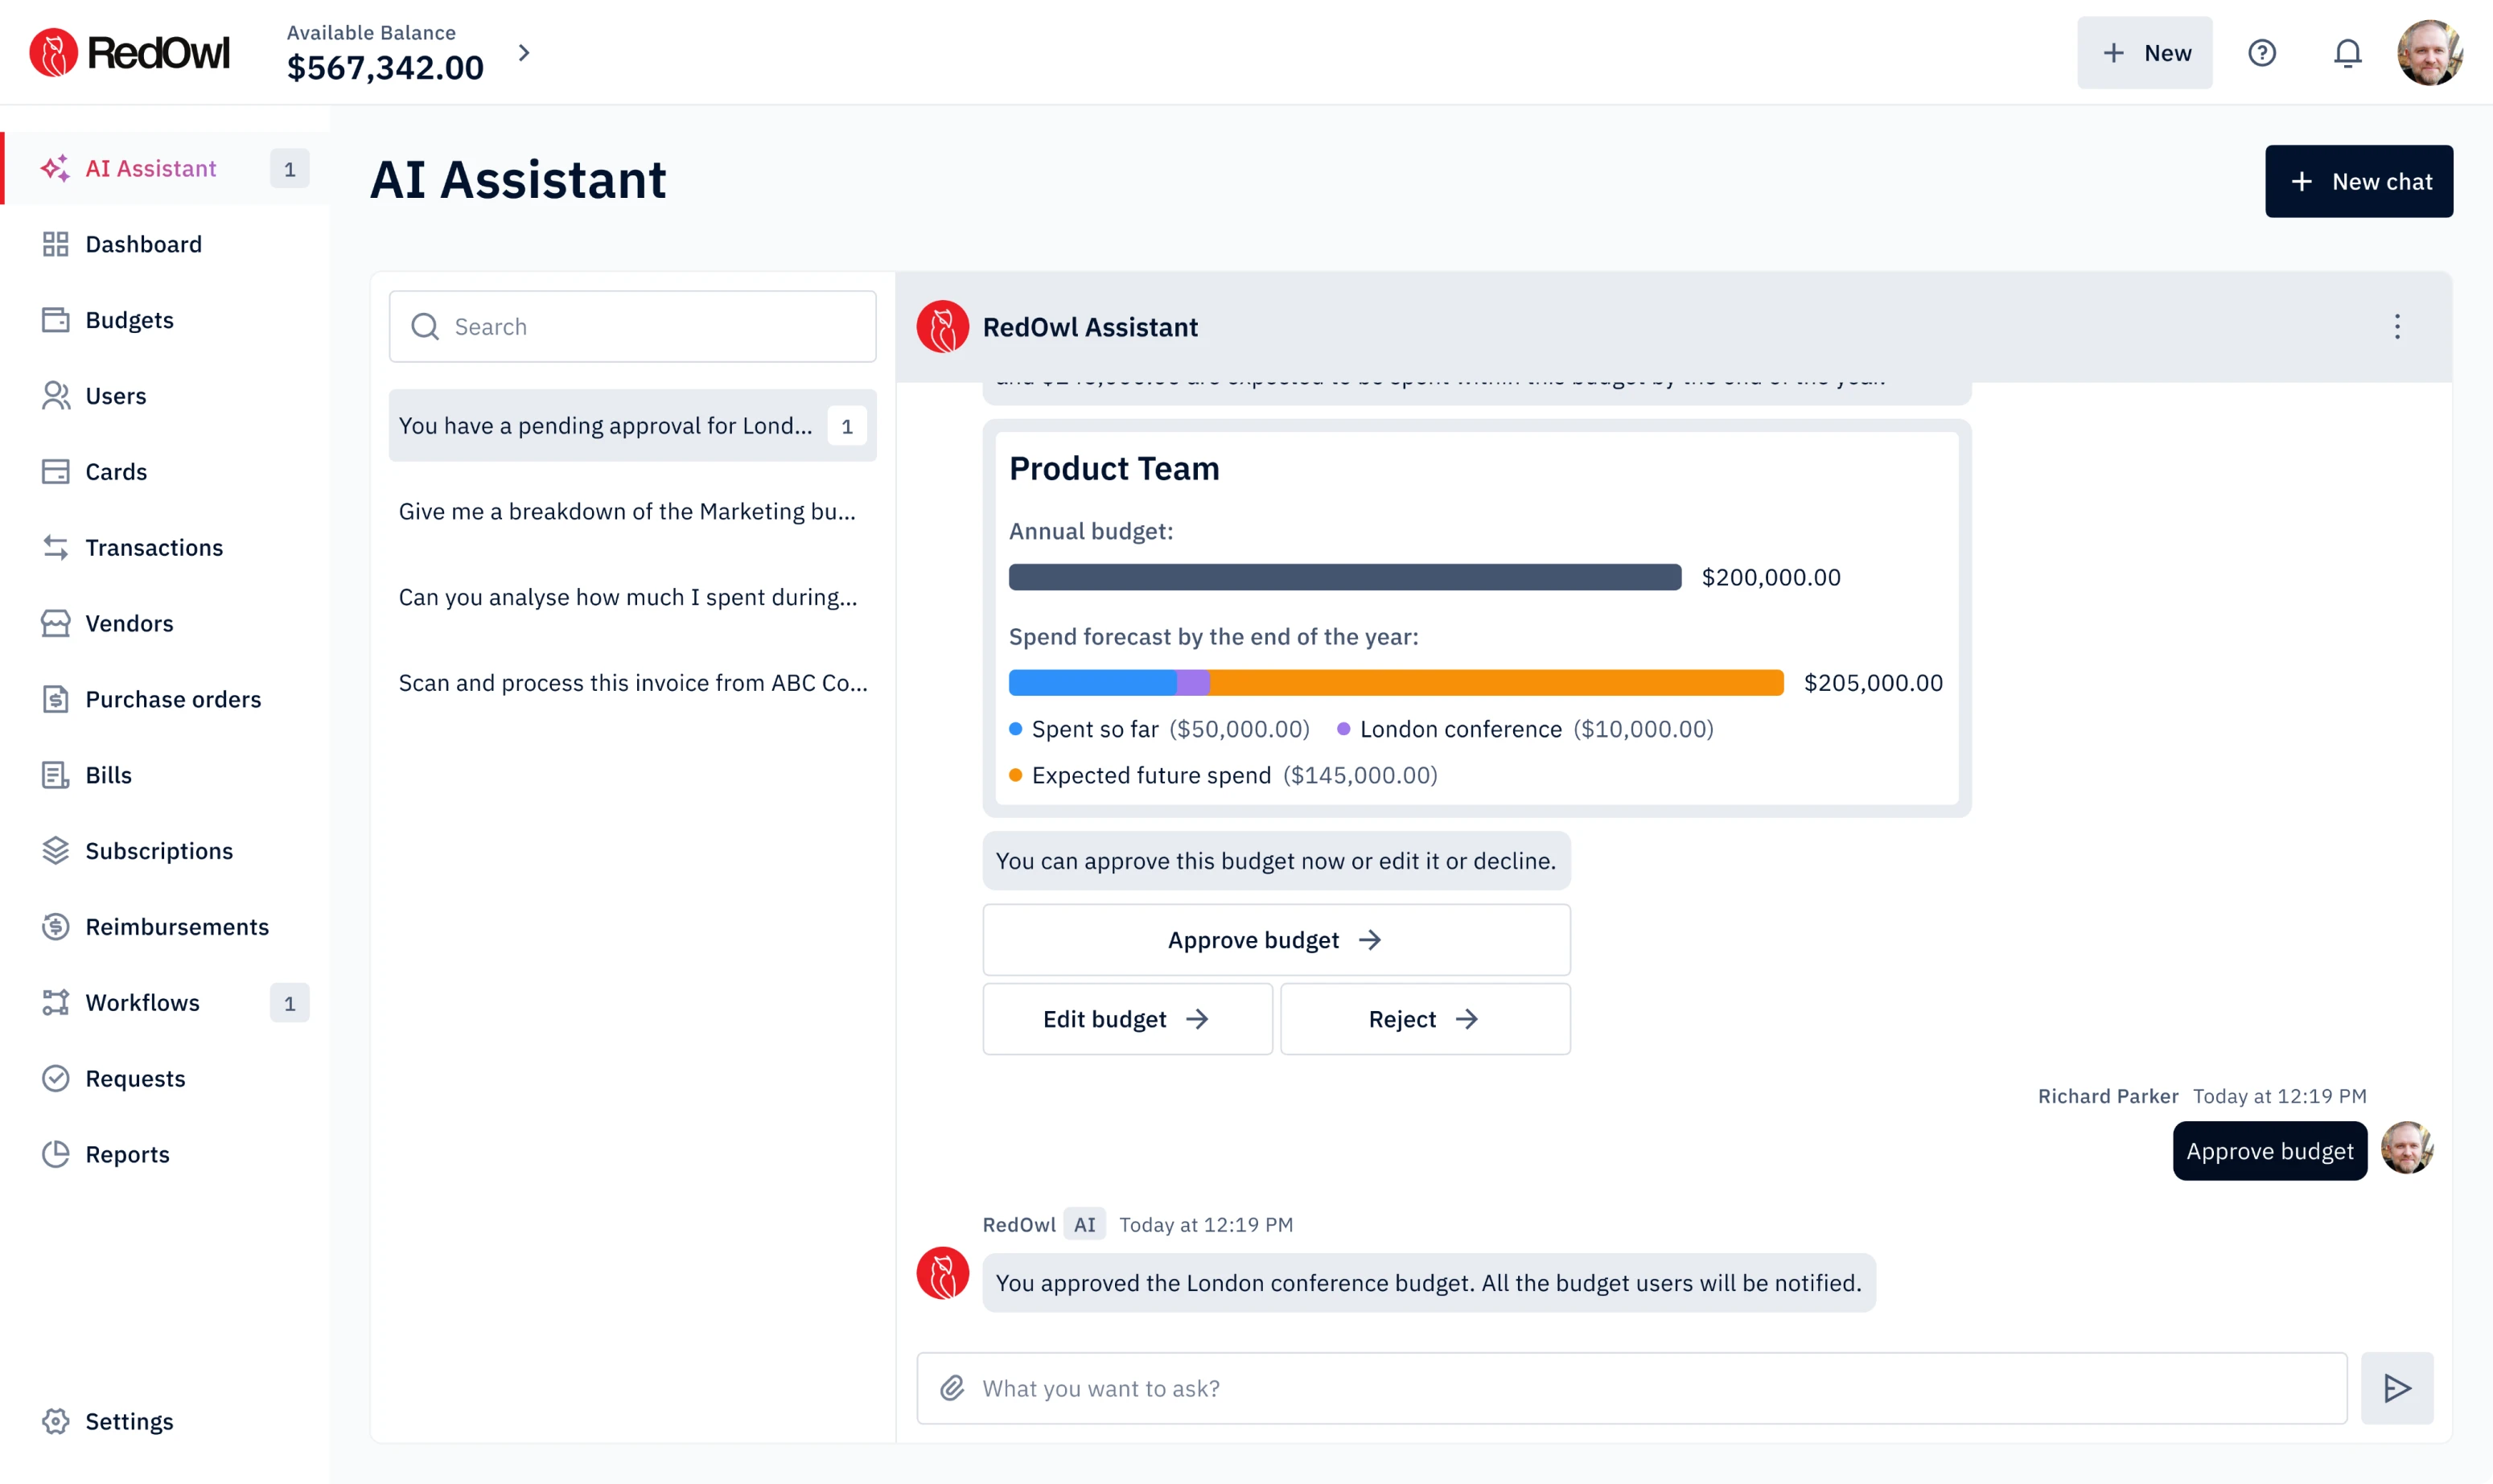Image resolution: width=2493 pixels, height=1484 pixels.
Task: Click the Product Team annual budget progress bar
Action: [x=1344, y=577]
